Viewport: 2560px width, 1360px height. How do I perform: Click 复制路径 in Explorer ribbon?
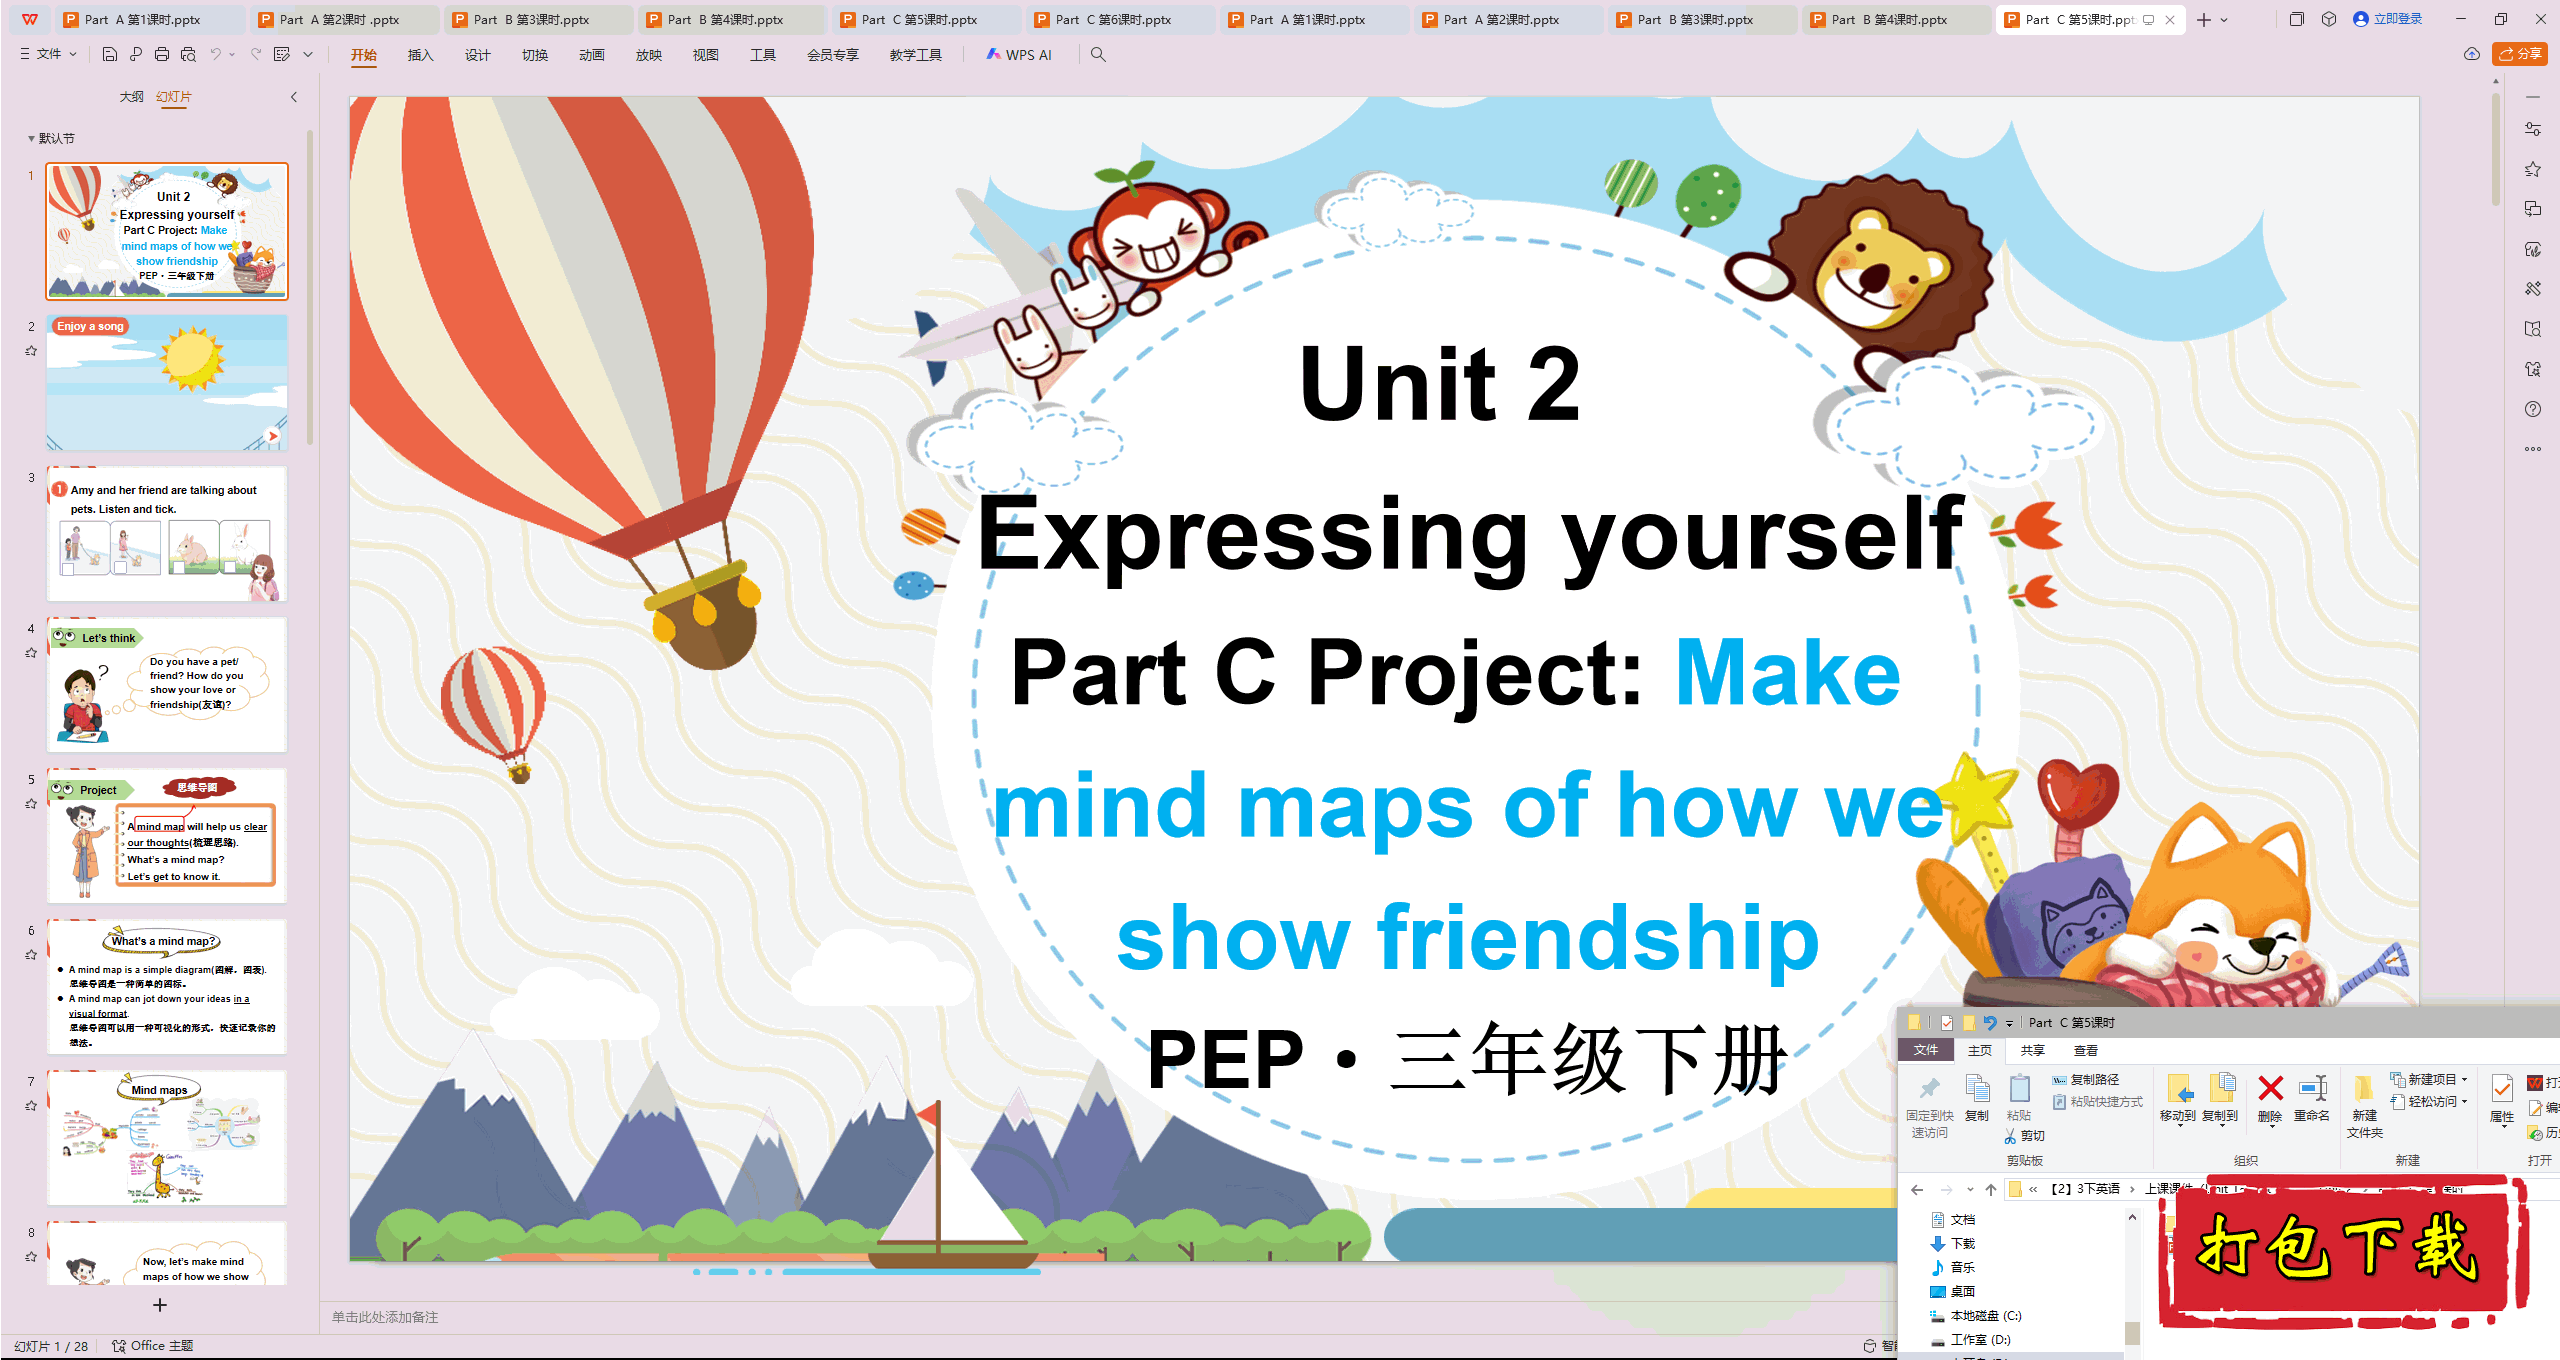point(2086,1080)
